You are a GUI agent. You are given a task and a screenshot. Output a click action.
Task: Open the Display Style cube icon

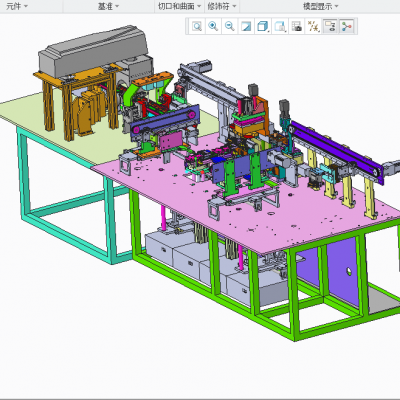[x=263, y=26]
